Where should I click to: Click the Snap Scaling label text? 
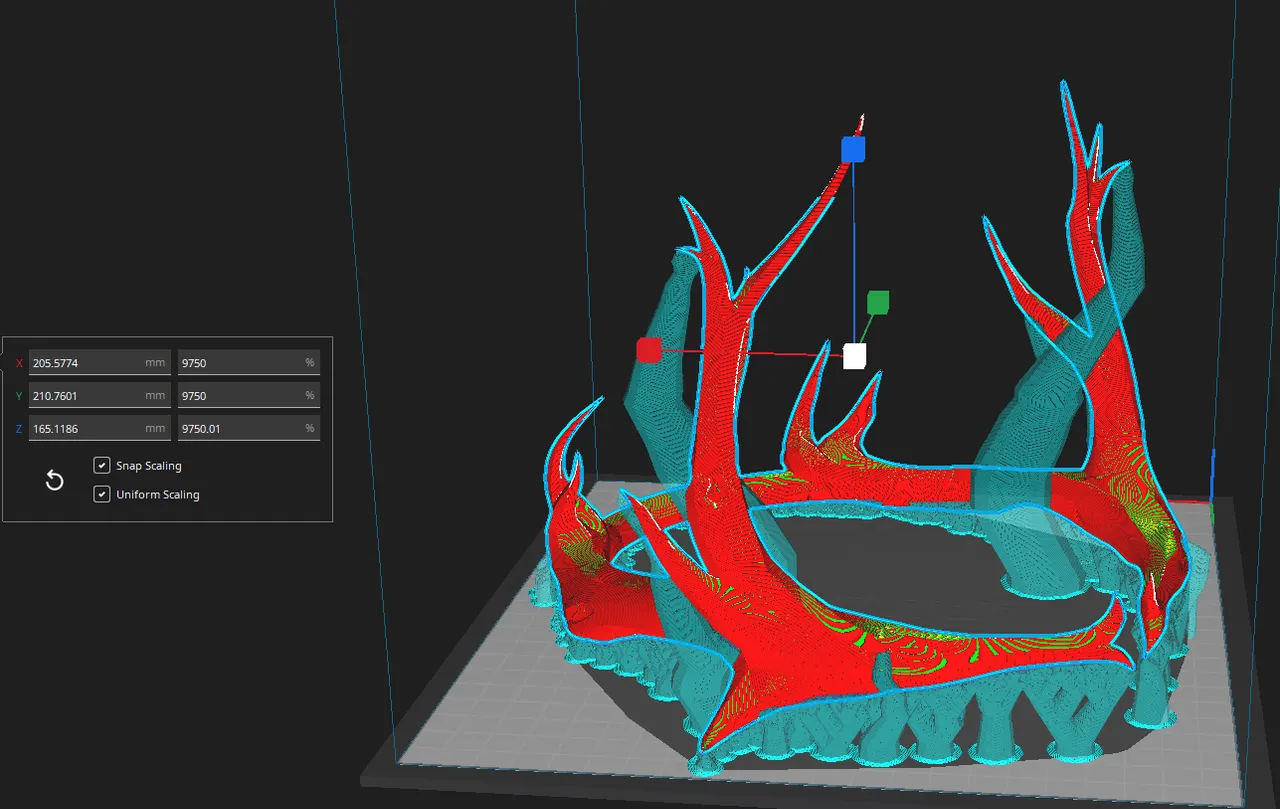point(149,466)
